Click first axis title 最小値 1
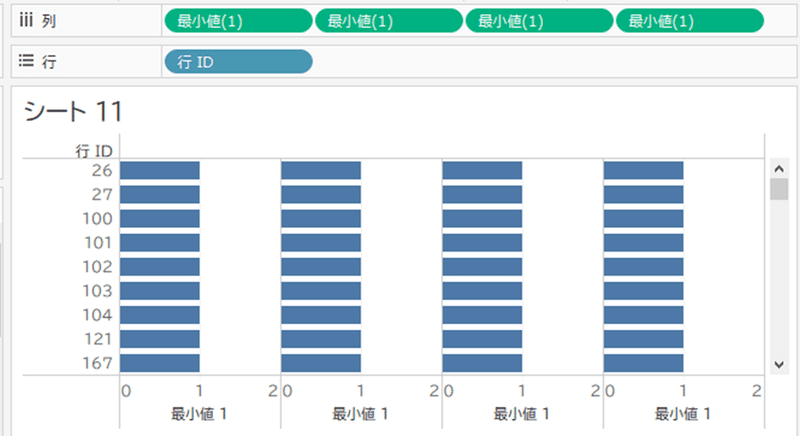The height and width of the screenshot is (436, 800). coord(199,414)
